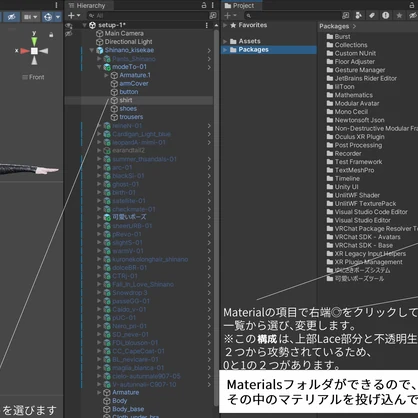This screenshot has width=418, height=418.
Task: Toggle hidden packages visibility in Project
Action: [413, 15]
